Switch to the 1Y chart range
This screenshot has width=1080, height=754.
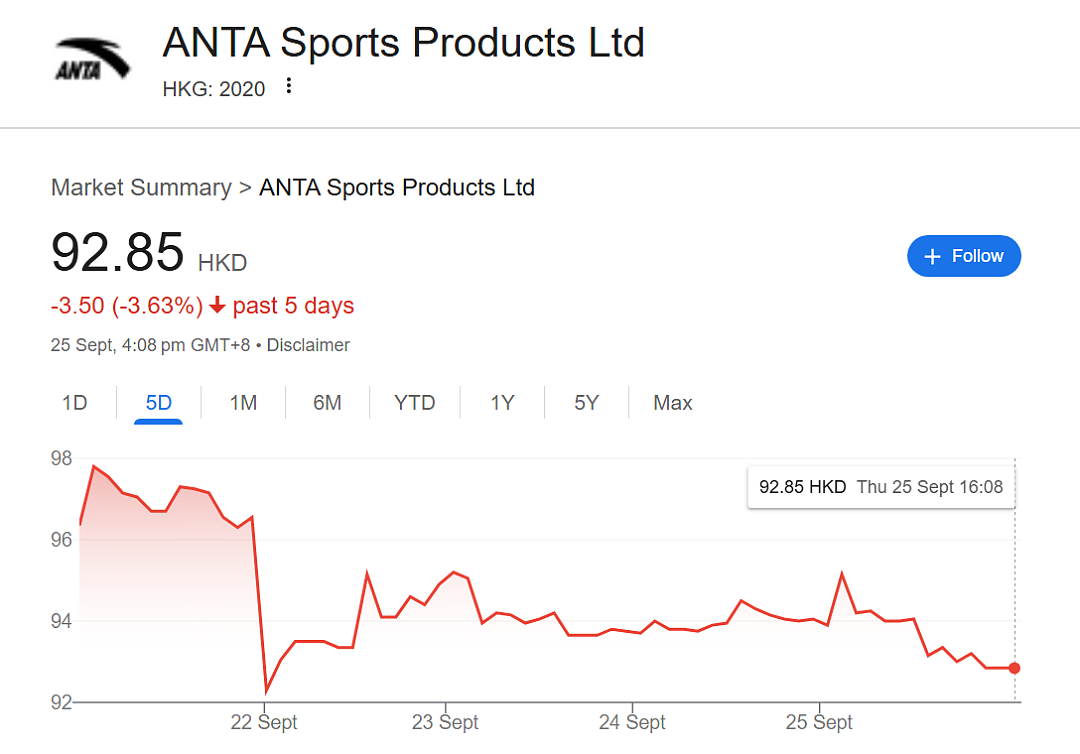(502, 403)
